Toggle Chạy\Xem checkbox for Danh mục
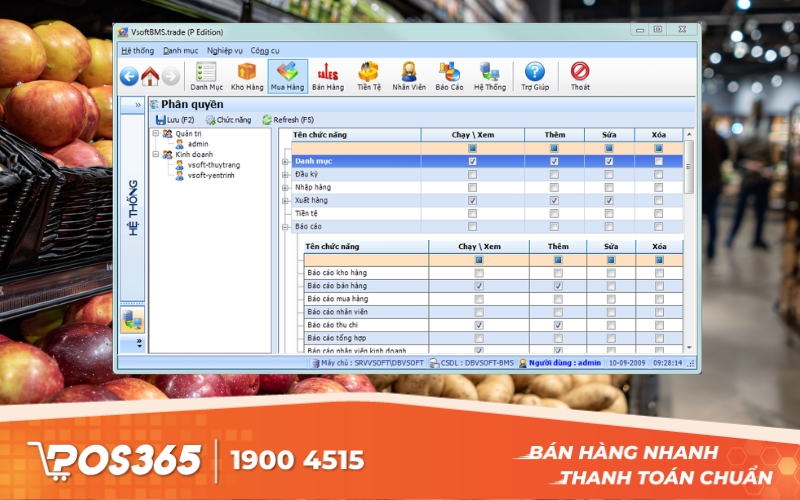The width and height of the screenshot is (800, 500). [472, 161]
